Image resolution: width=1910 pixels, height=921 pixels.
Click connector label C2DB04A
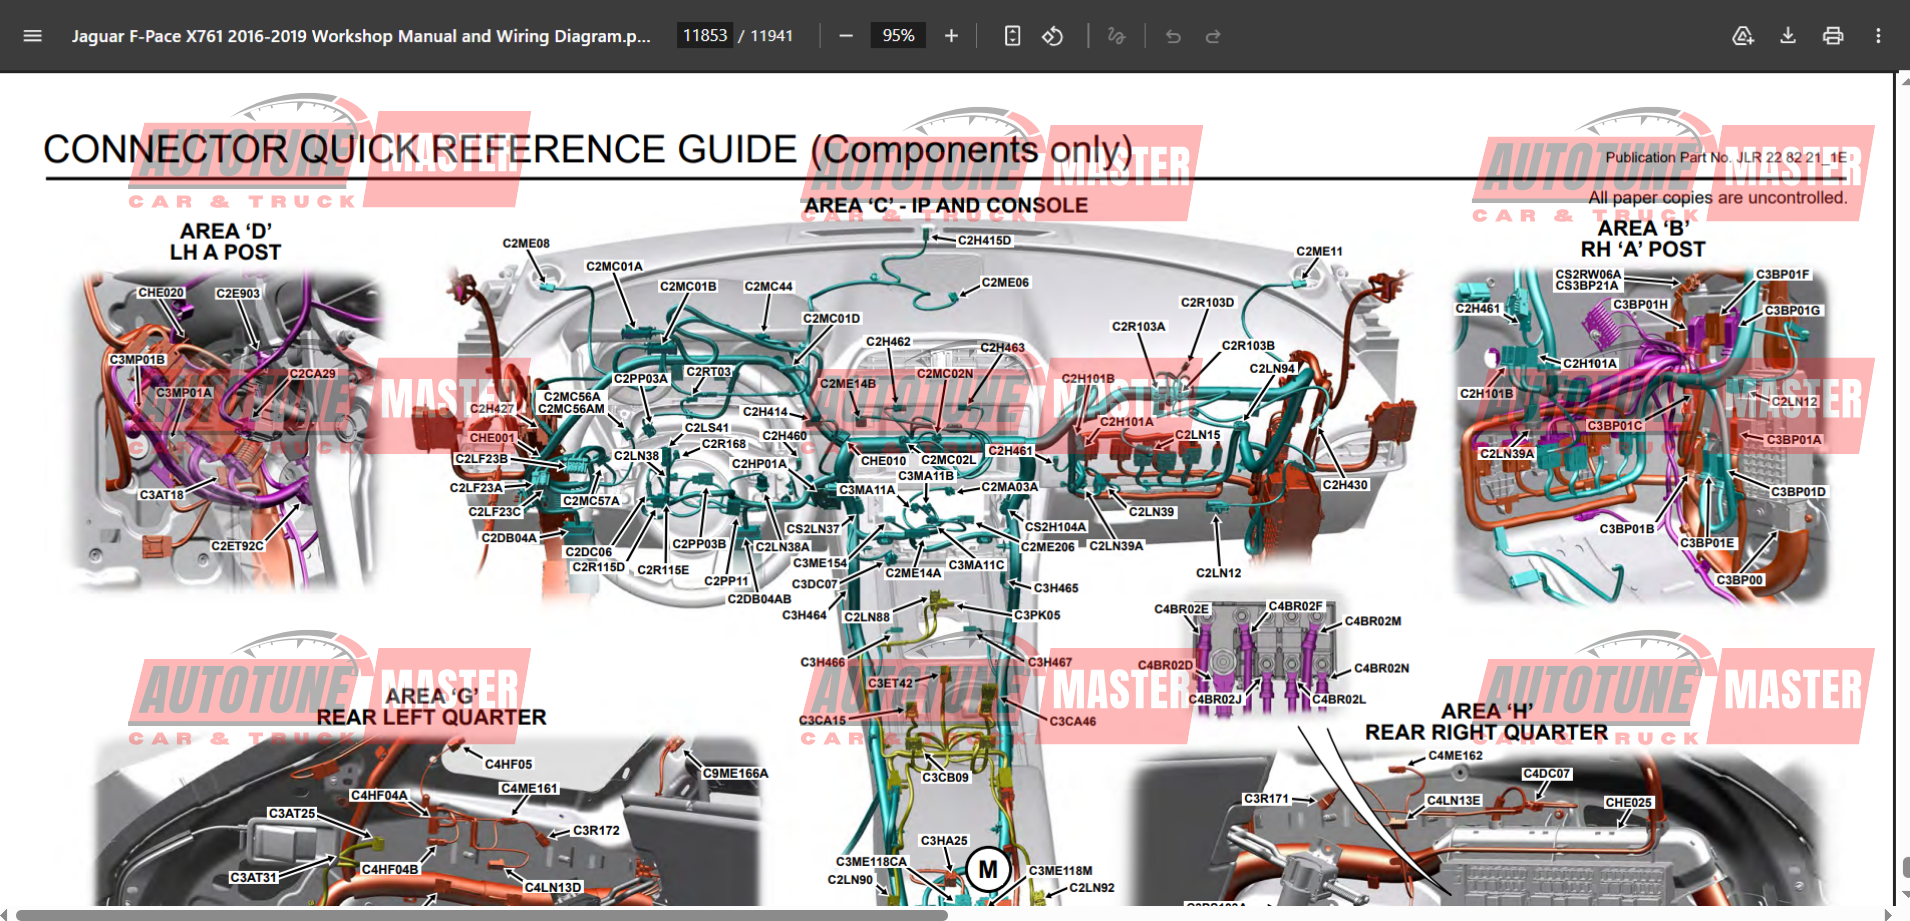coord(509,537)
